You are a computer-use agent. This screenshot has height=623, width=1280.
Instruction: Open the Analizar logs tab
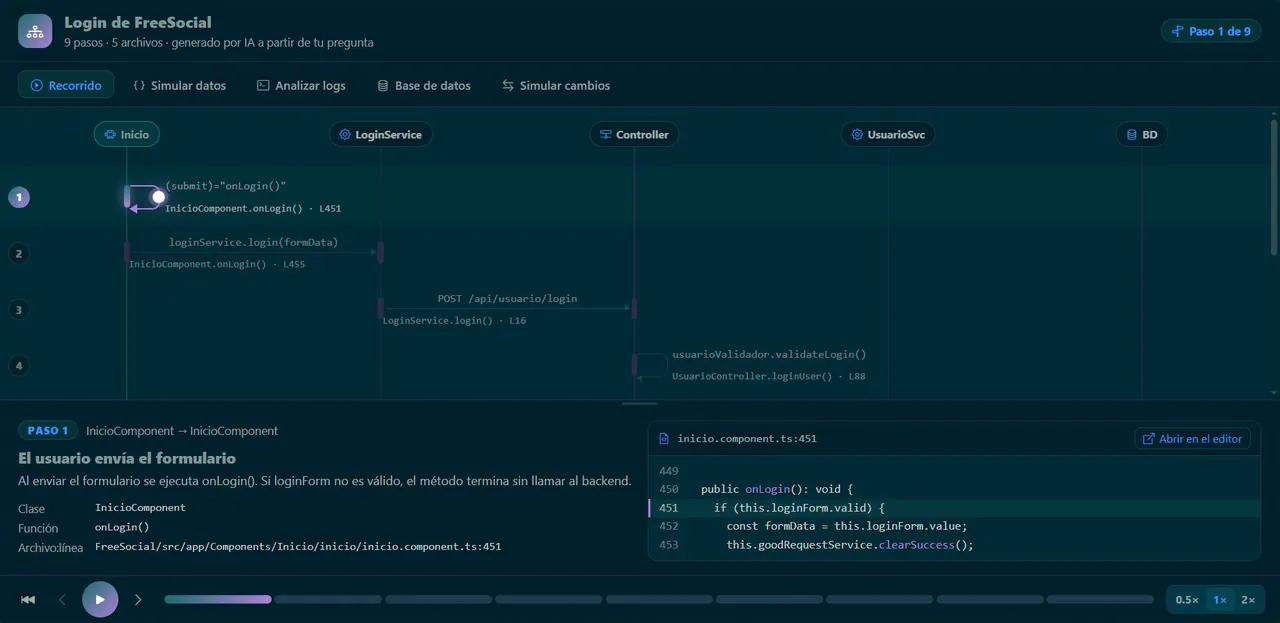(x=301, y=85)
